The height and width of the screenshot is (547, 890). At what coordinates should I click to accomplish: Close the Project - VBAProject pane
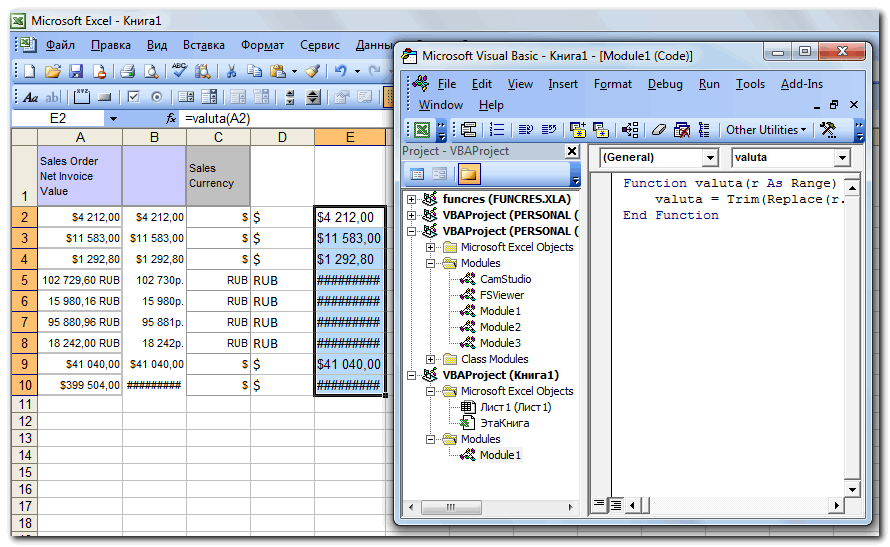pos(572,151)
